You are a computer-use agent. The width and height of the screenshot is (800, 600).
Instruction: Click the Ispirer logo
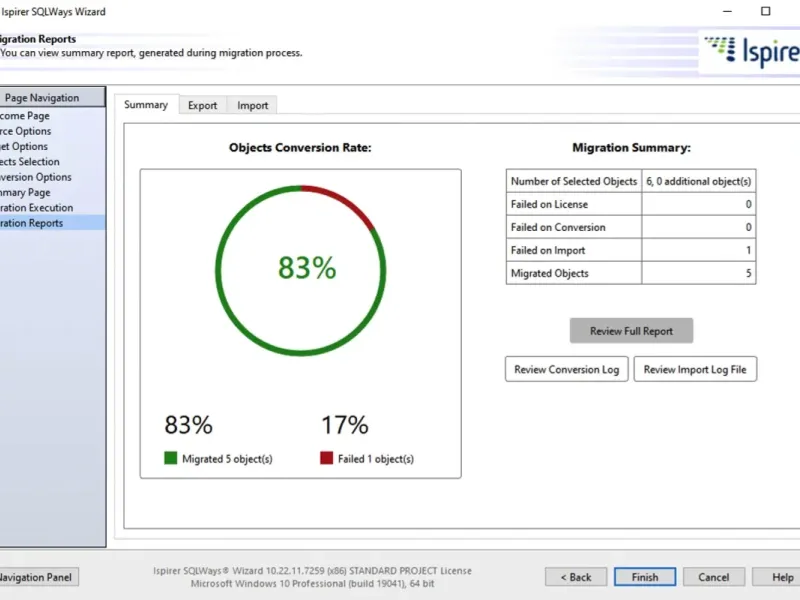click(x=751, y=51)
